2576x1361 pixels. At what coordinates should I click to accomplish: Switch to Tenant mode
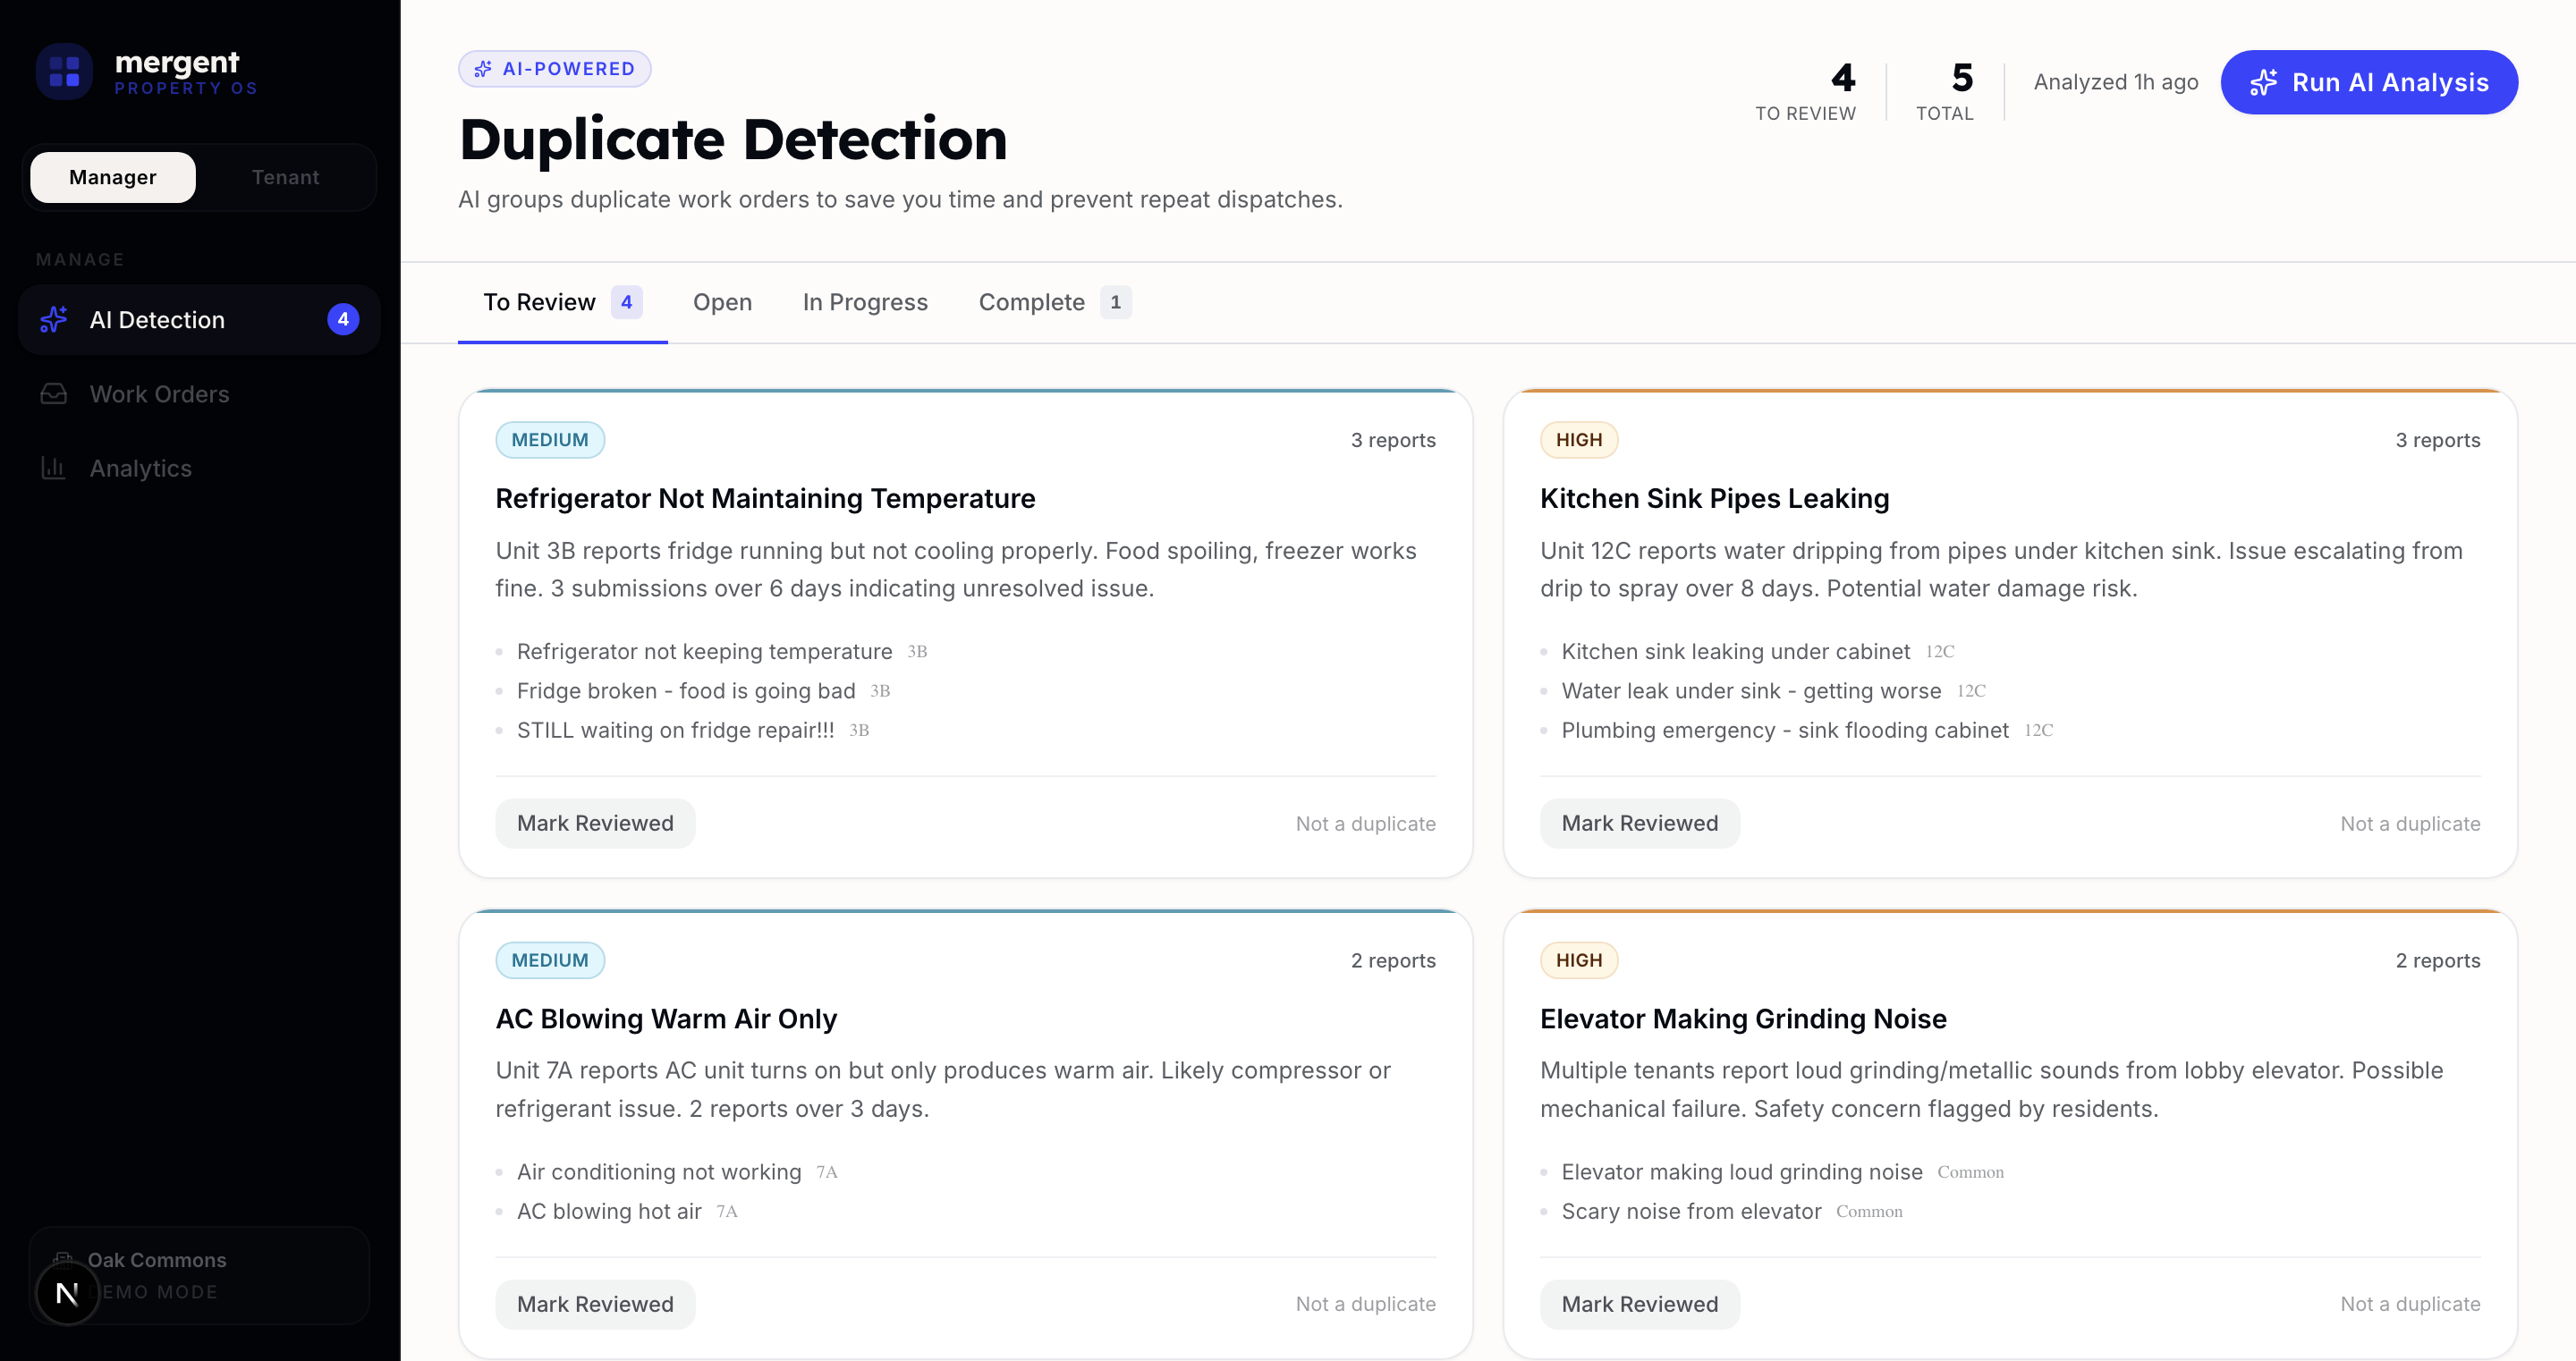click(285, 177)
